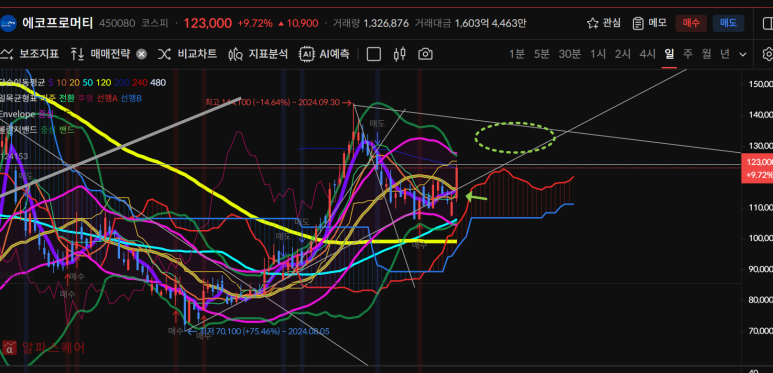The width and height of the screenshot is (773, 373).
Task: Select the 일 daily timeframe
Action: click(669, 54)
